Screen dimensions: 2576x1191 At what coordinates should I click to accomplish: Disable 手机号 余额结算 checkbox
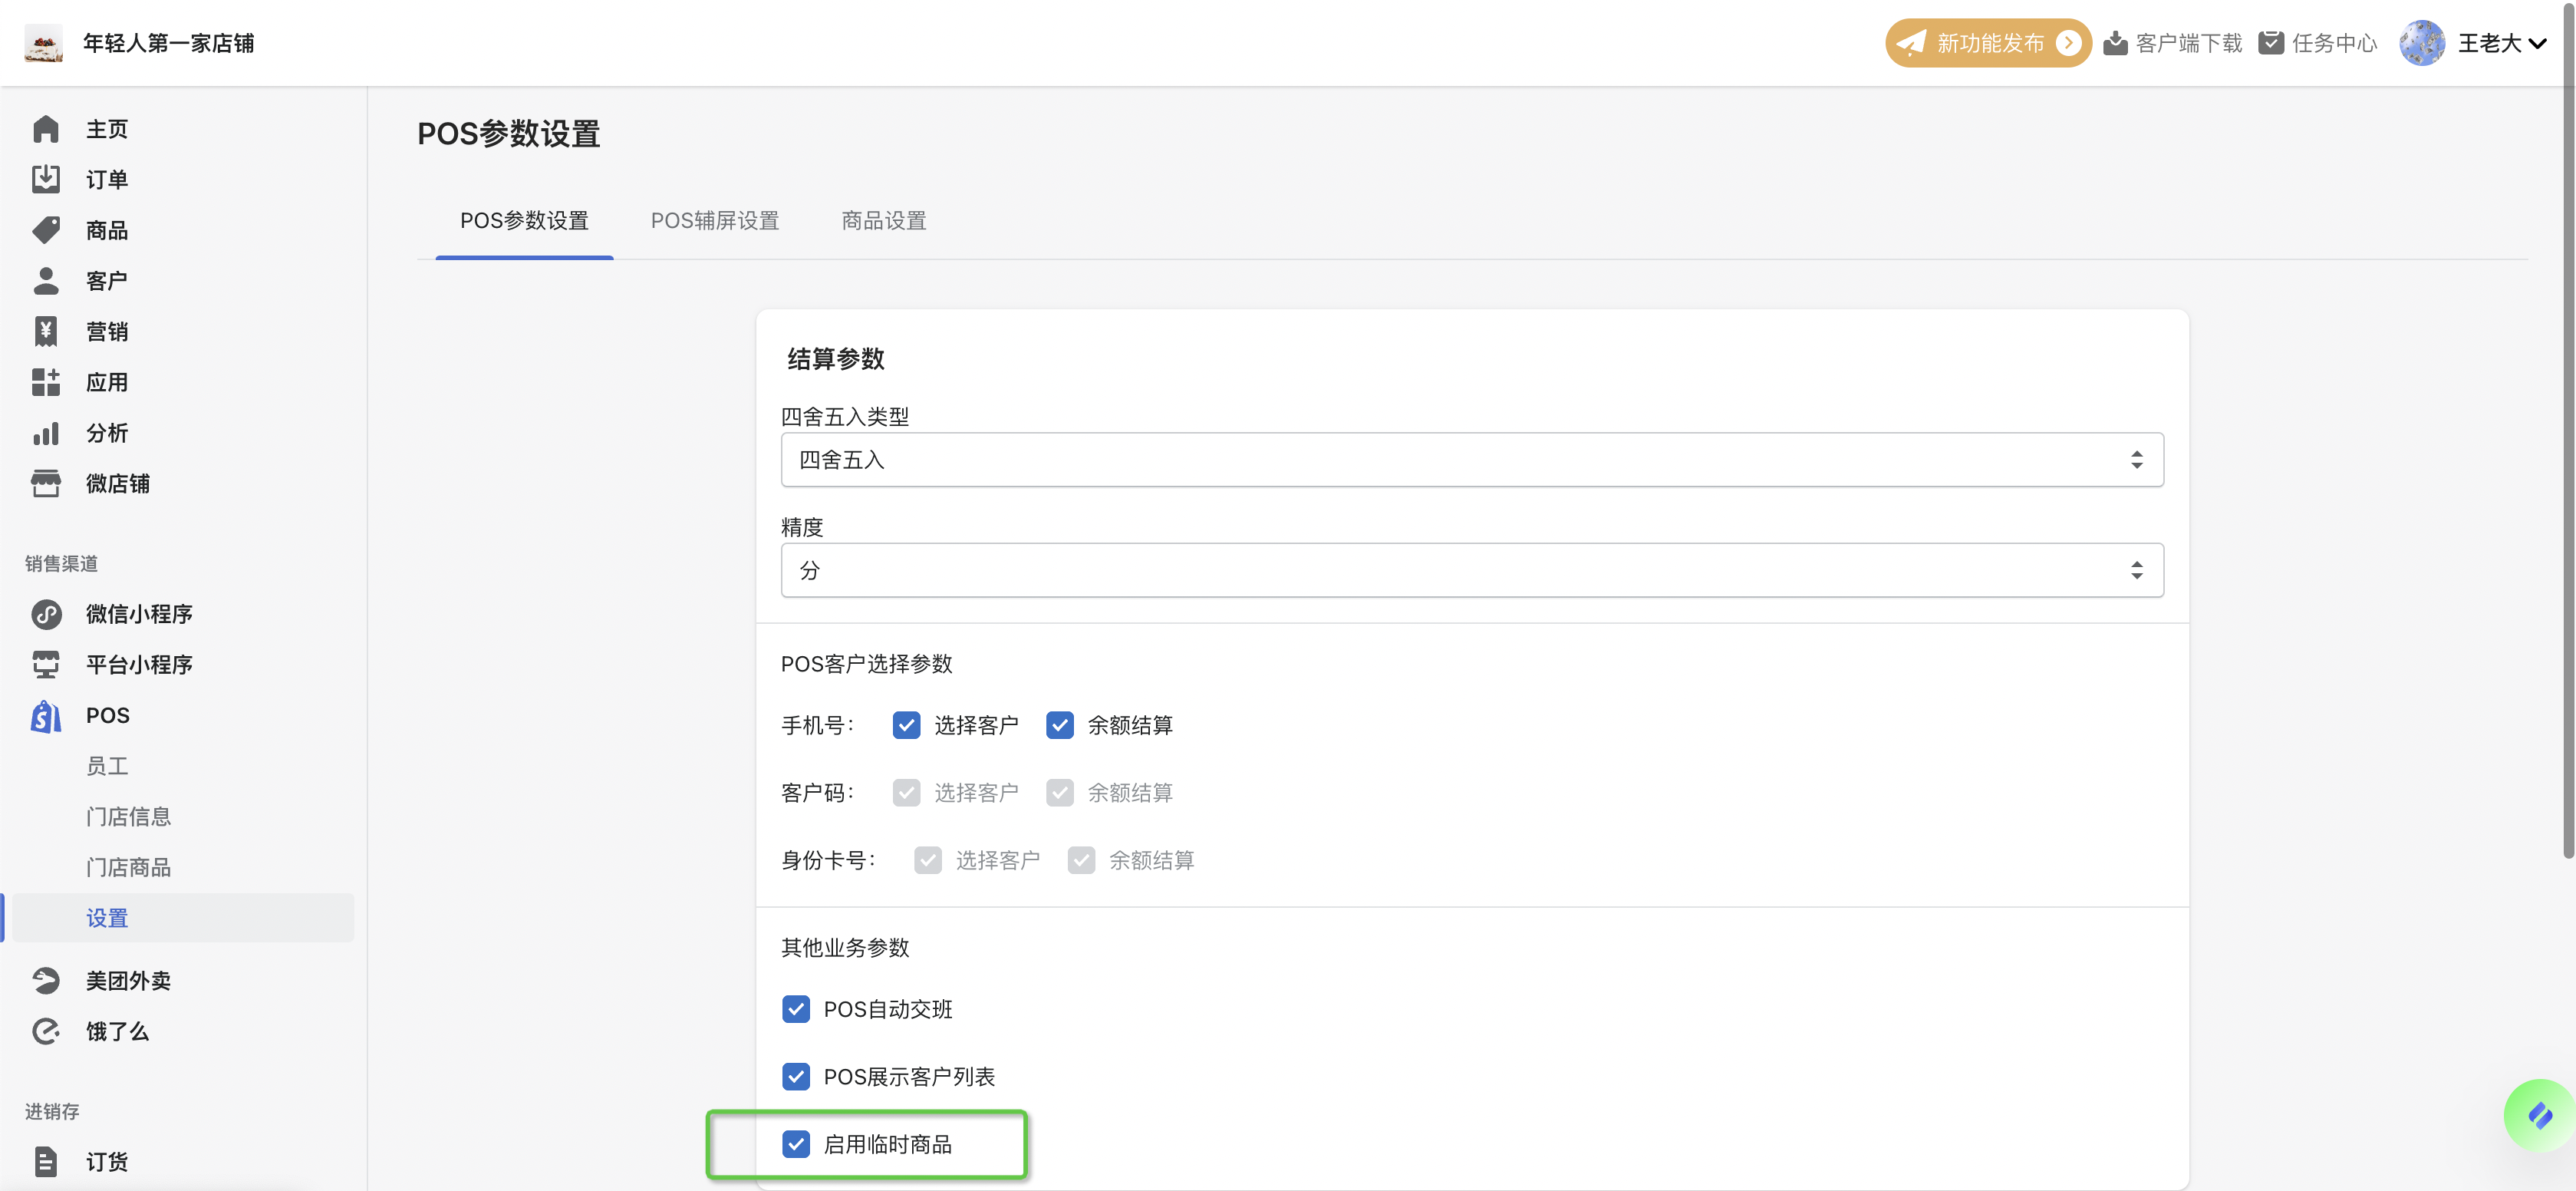coord(1060,725)
